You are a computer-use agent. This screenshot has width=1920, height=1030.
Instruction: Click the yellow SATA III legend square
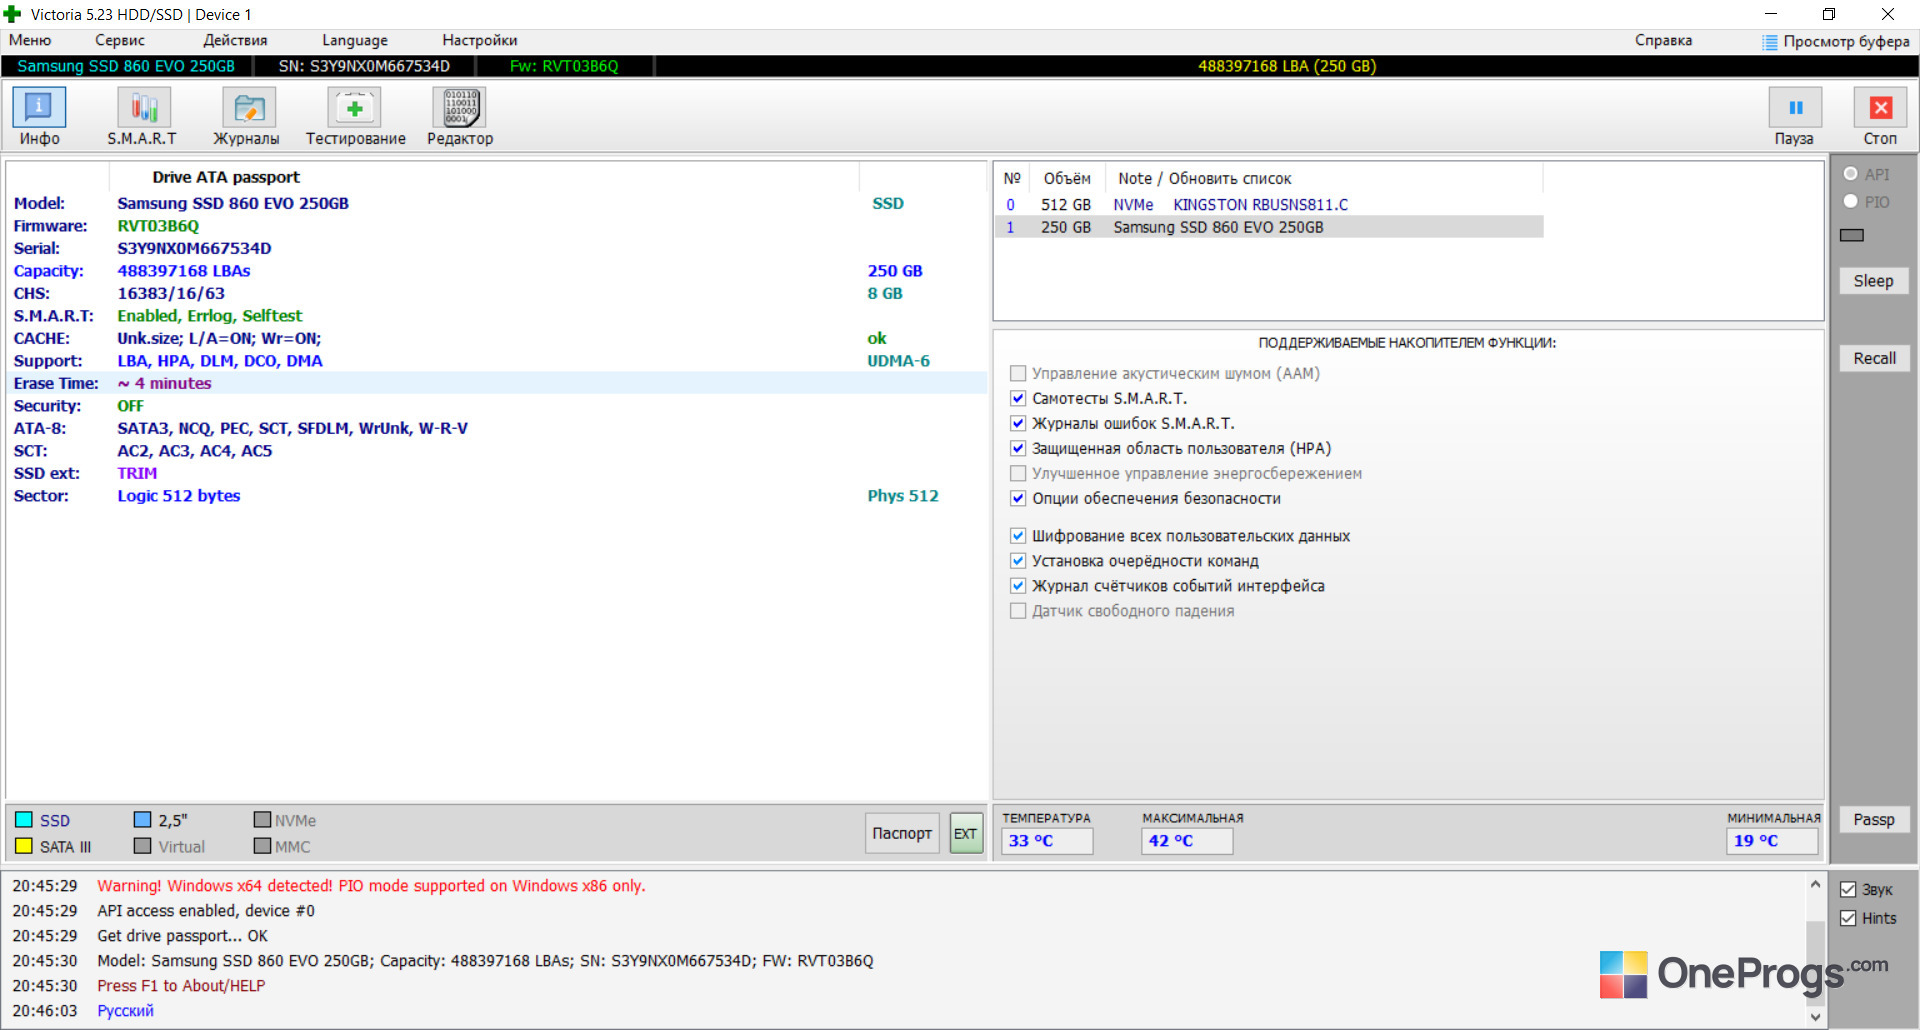24,846
